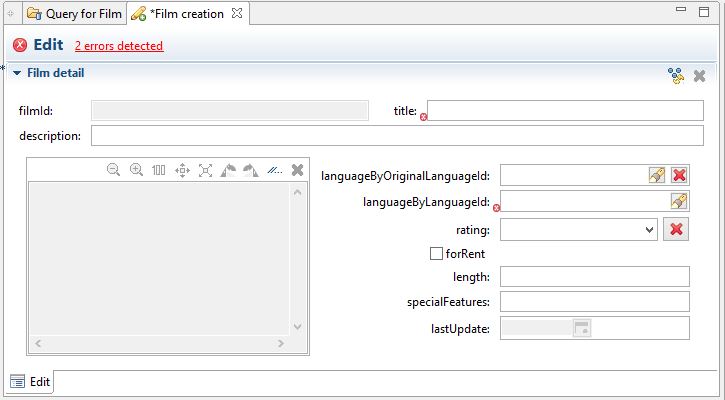Open lookup for languageByLanguageId field
Image resolution: width=725 pixels, height=400 pixels.
pyautogui.click(x=679, y=202)
